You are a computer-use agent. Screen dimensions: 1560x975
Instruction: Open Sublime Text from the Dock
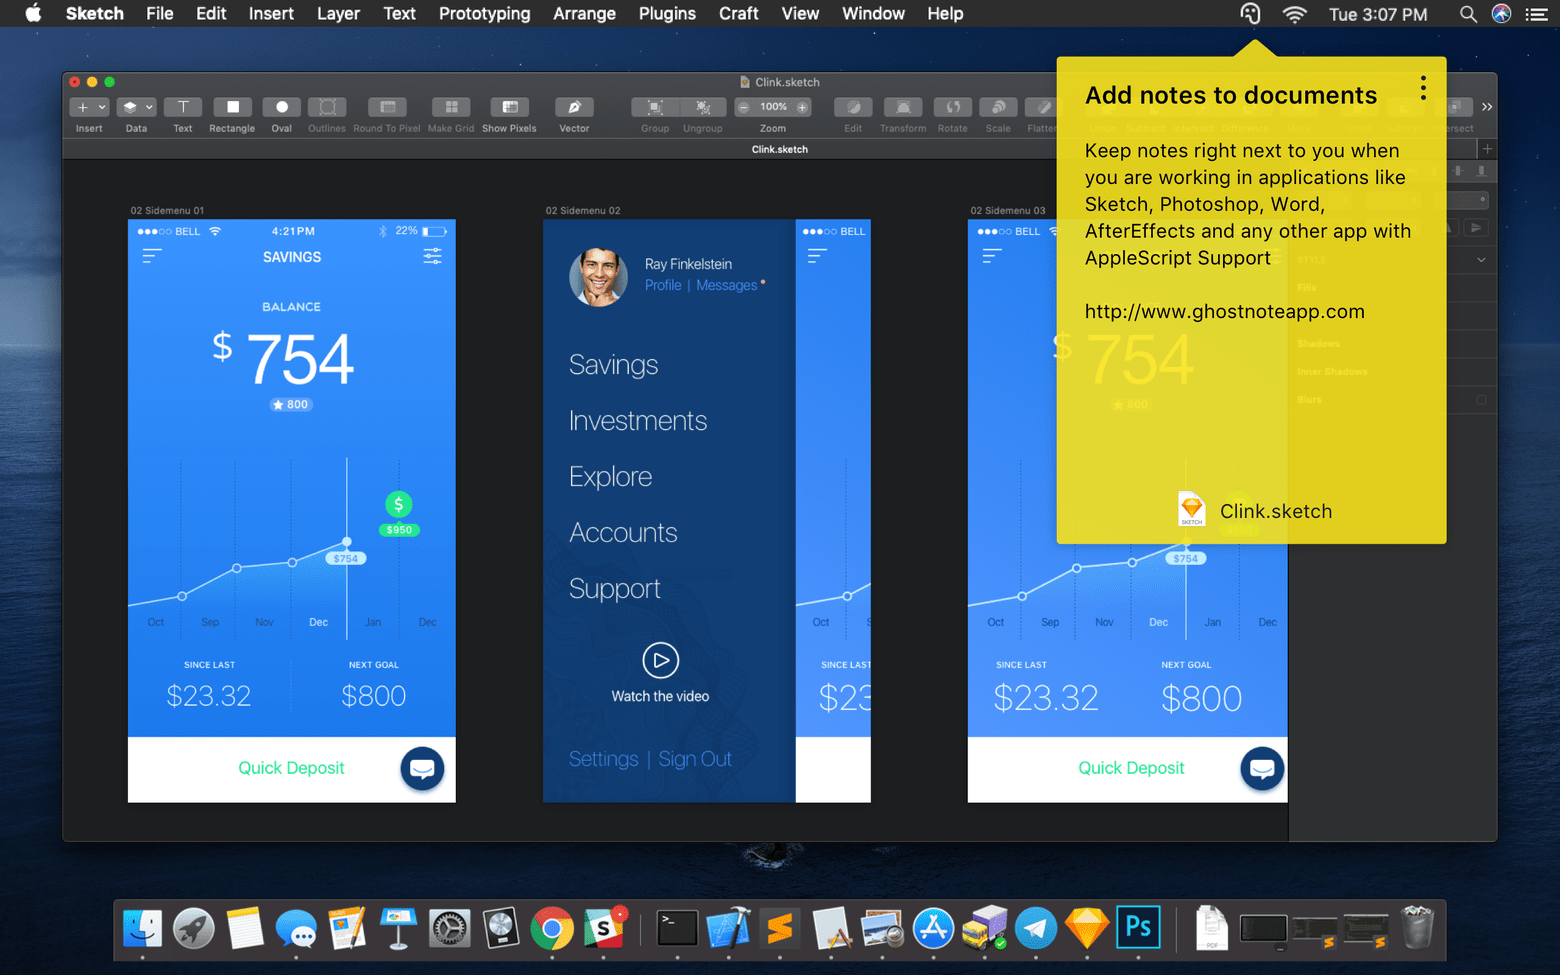[x=780, y=929]
